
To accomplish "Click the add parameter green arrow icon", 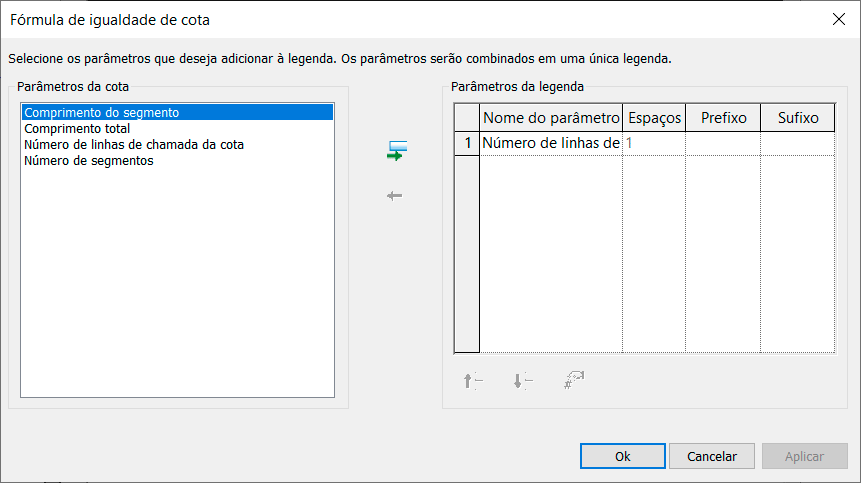I will pyautogui.click(x=397, y=151).
